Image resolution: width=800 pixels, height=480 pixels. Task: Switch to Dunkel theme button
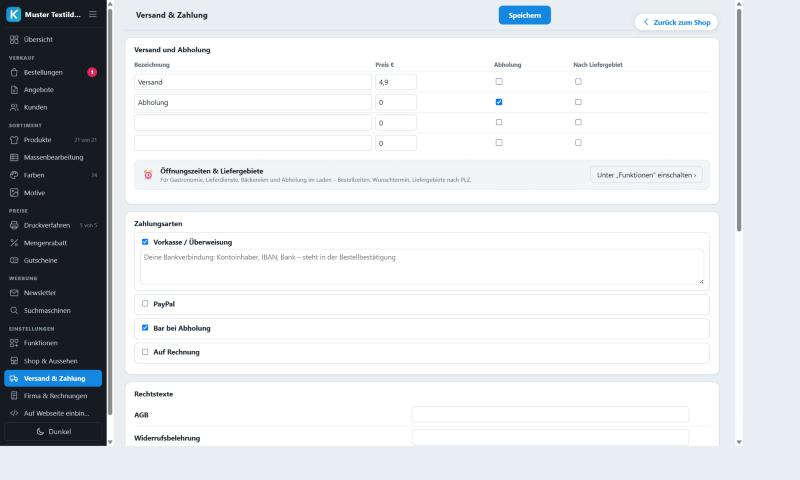[54, 432]
